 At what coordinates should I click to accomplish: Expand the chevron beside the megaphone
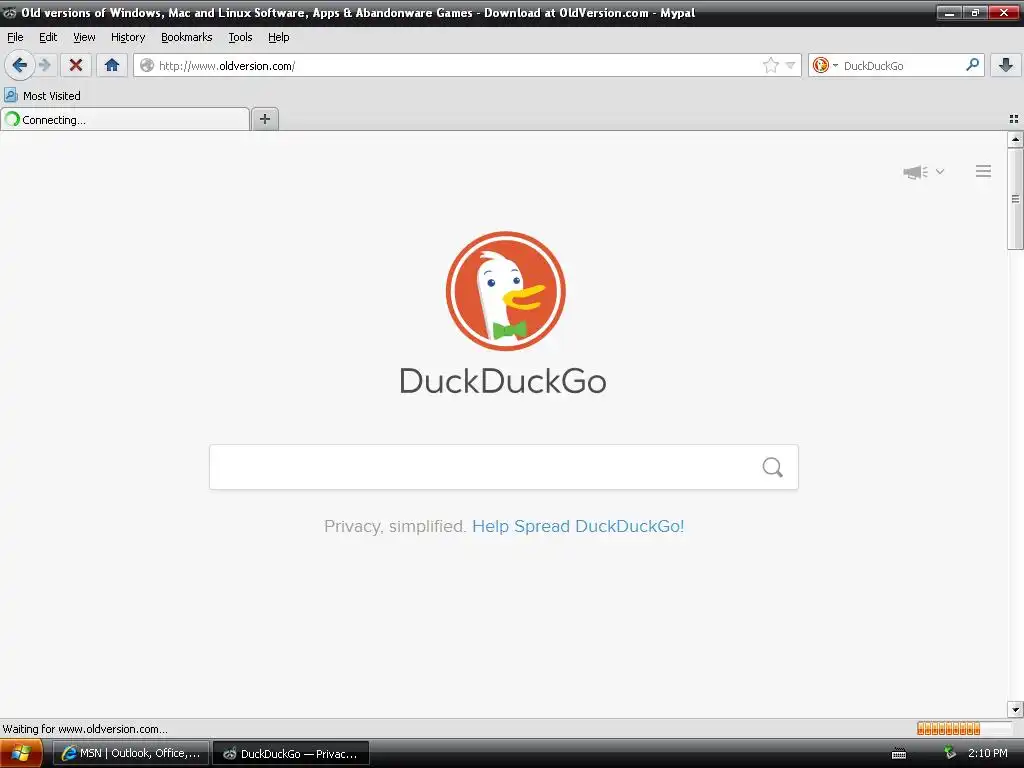pos(940,172)
